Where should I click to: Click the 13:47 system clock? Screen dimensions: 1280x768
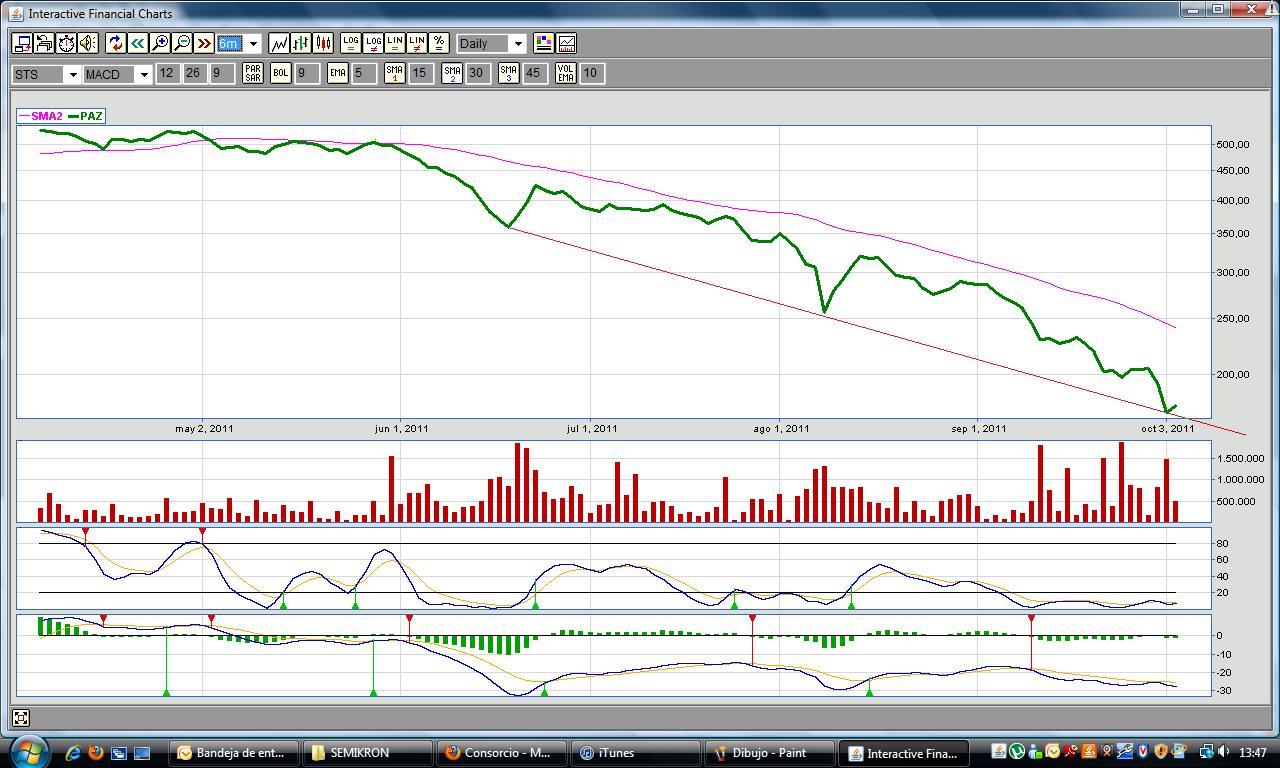point(1252,752)
